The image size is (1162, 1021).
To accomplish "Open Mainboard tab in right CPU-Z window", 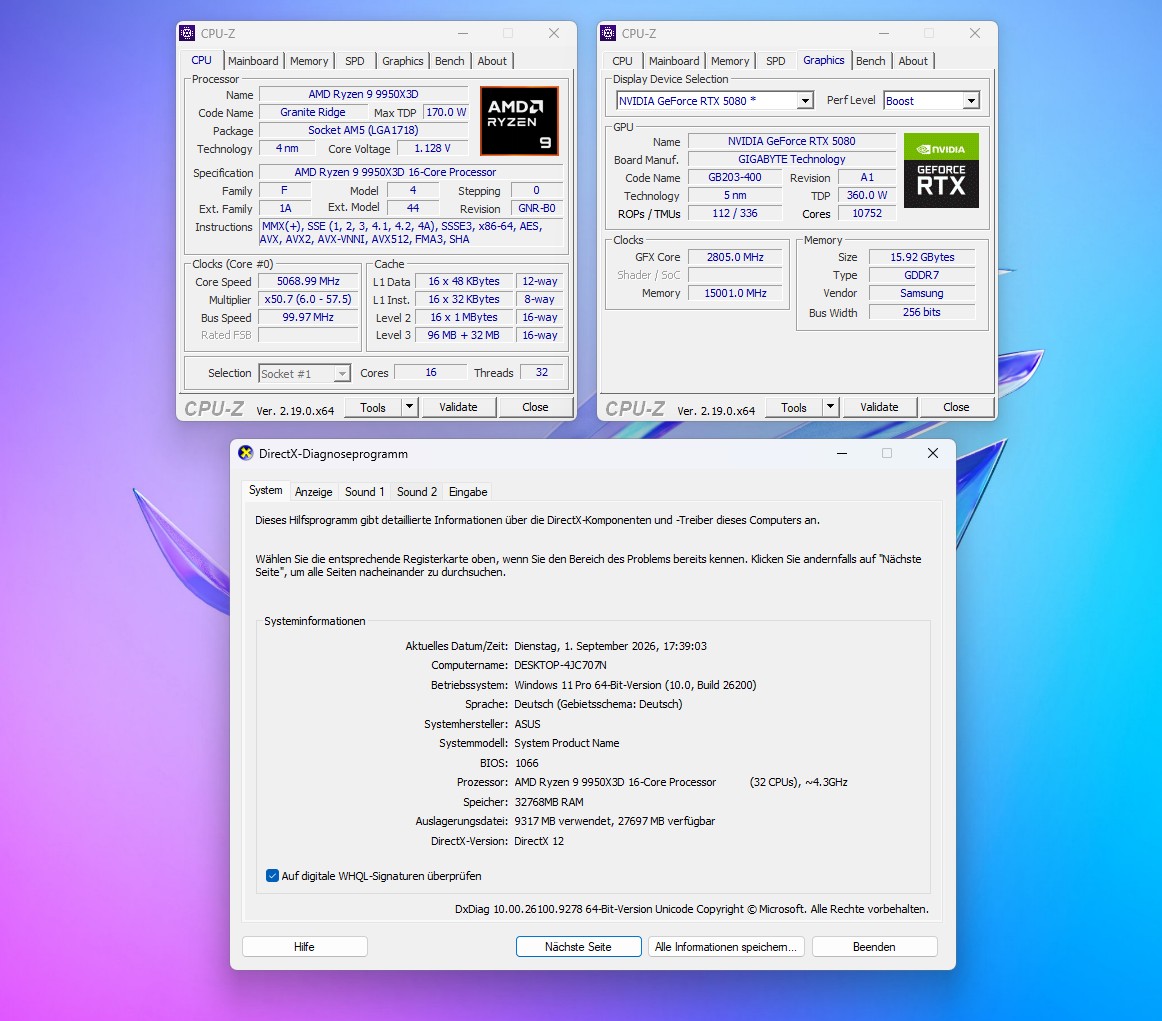I will tap(674, 61).
